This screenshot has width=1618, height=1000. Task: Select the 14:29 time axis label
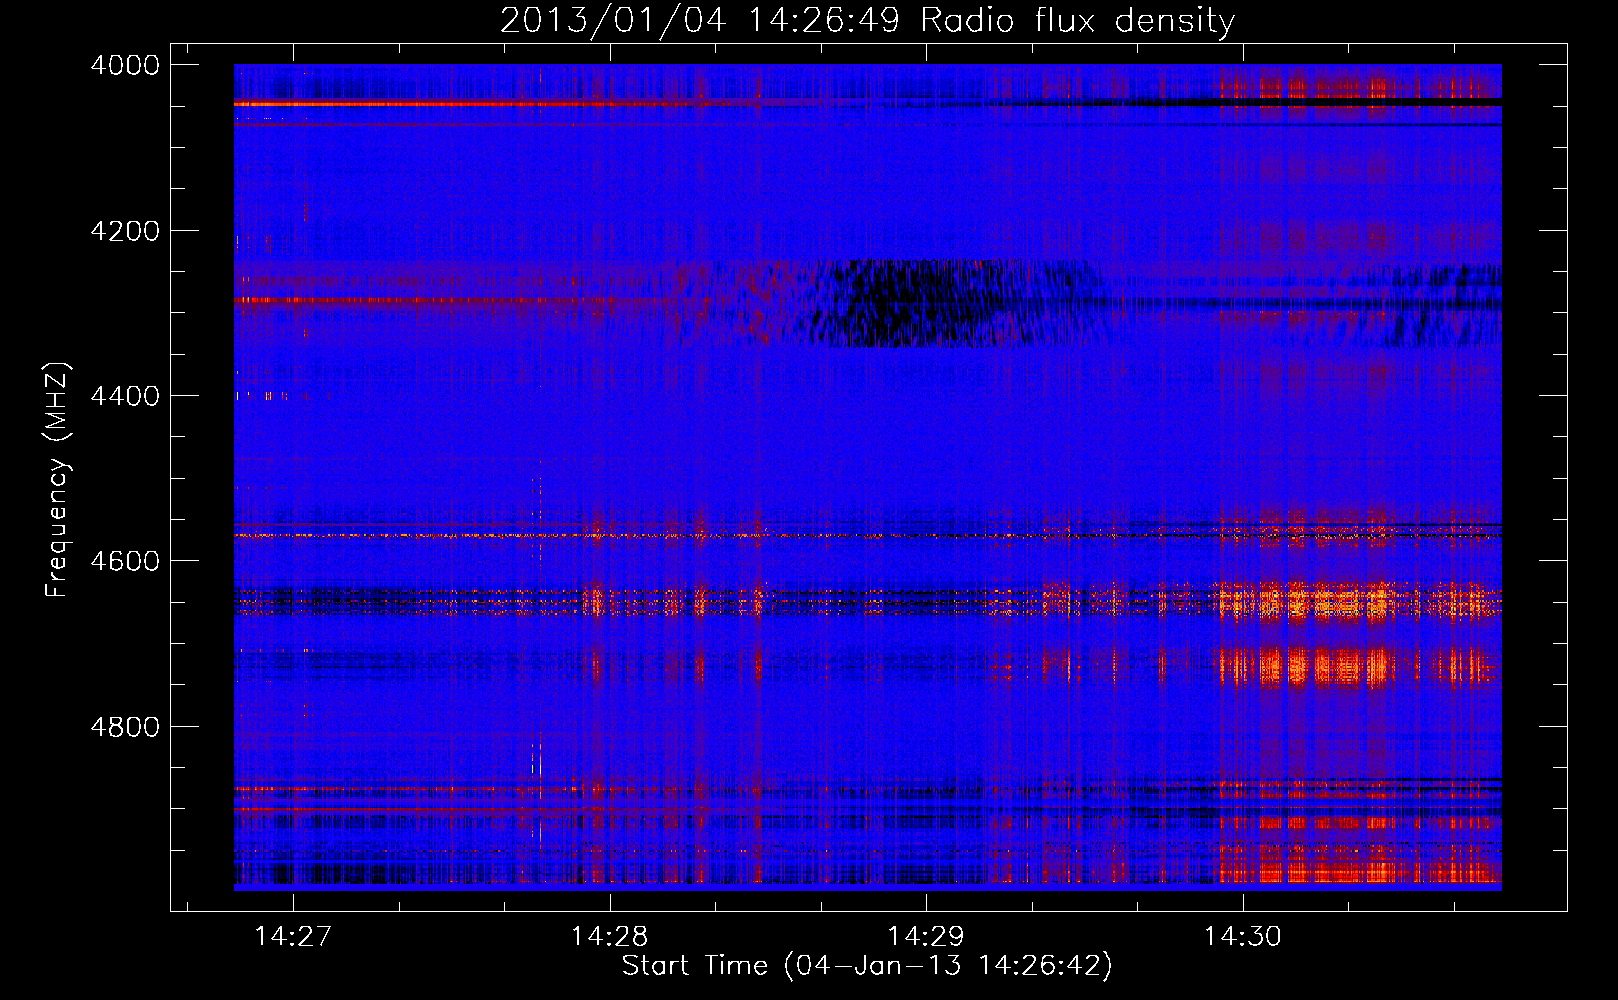click(926, 936)
